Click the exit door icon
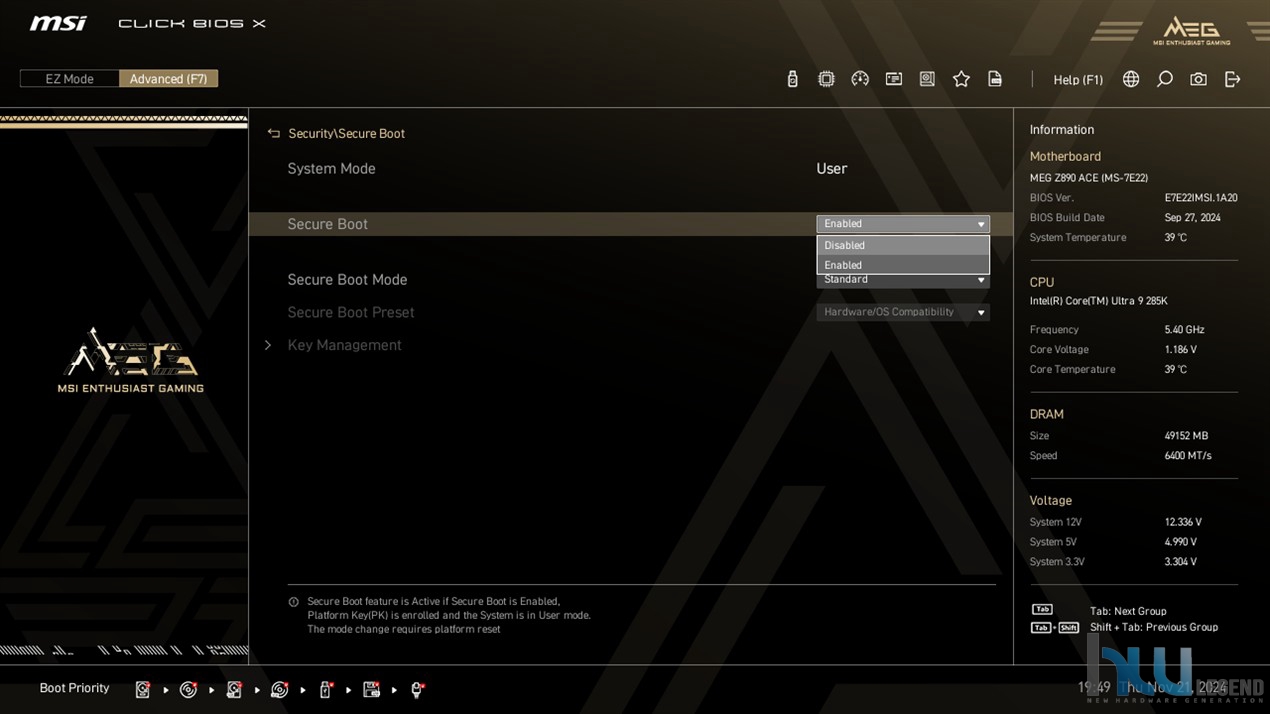Image resolution: width=1270 pixels, height=714 pixels. [x=1232, y=79]
